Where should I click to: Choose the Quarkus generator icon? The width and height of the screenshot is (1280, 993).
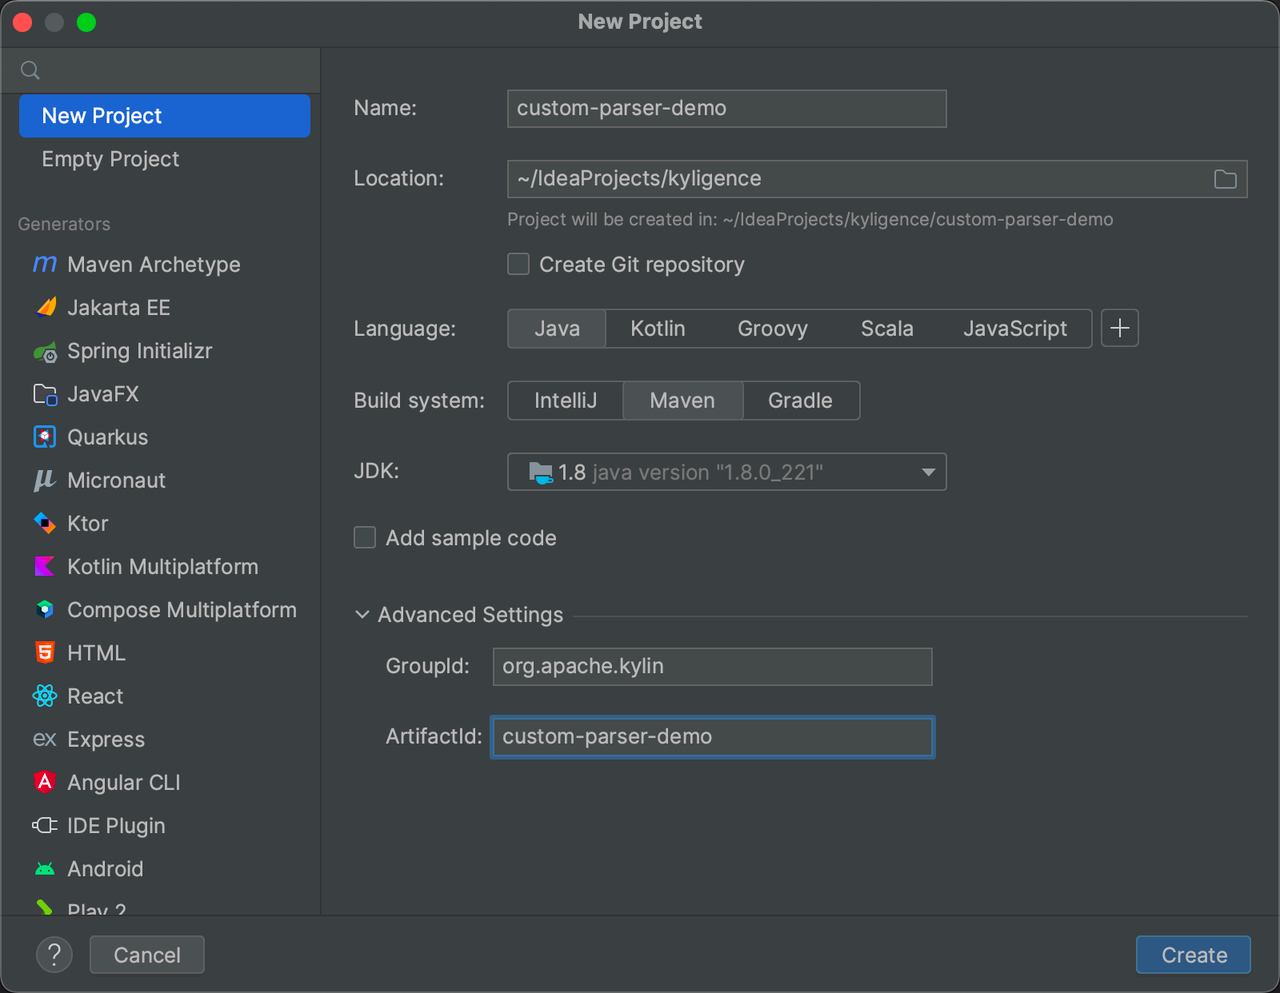(x=45, y=437)
